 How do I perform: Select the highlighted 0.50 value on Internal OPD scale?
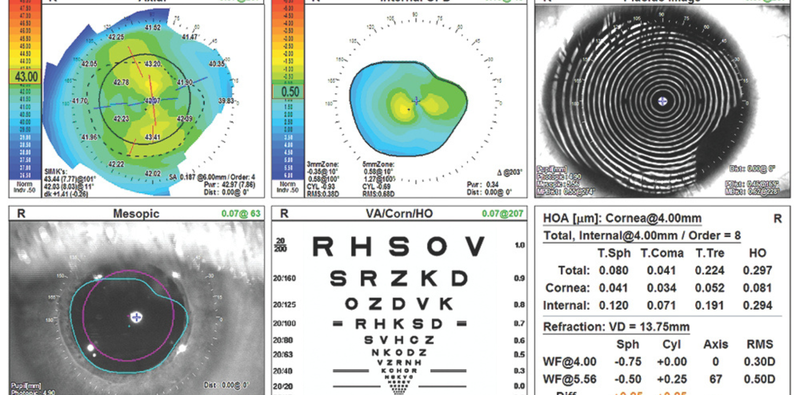(x=291, y=92)
